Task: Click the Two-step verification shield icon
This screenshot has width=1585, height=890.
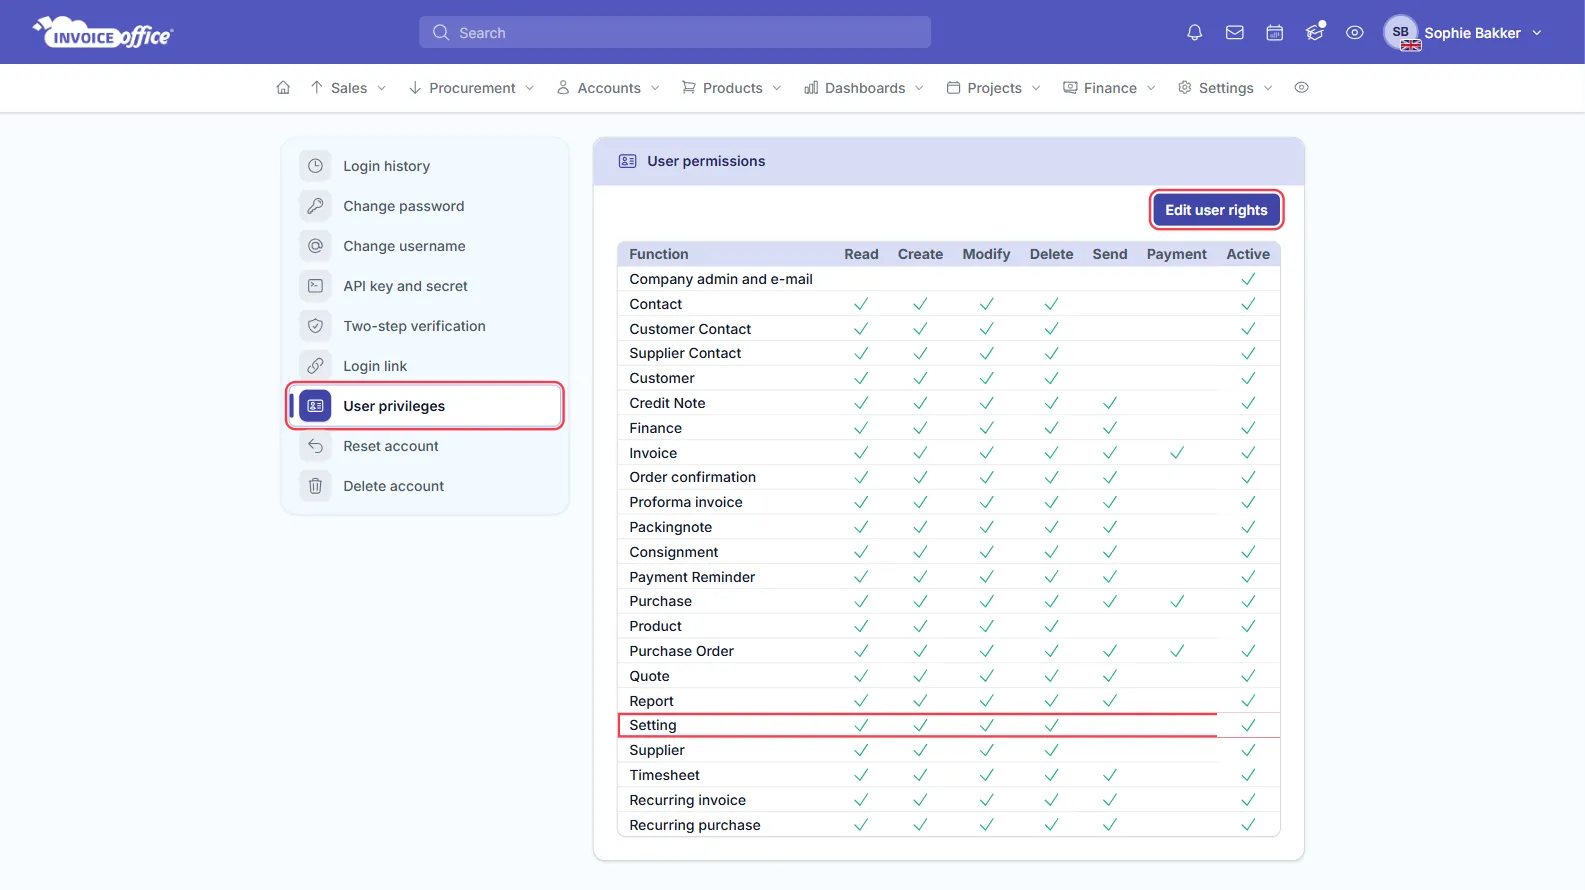Action: [x=315, y=326]
